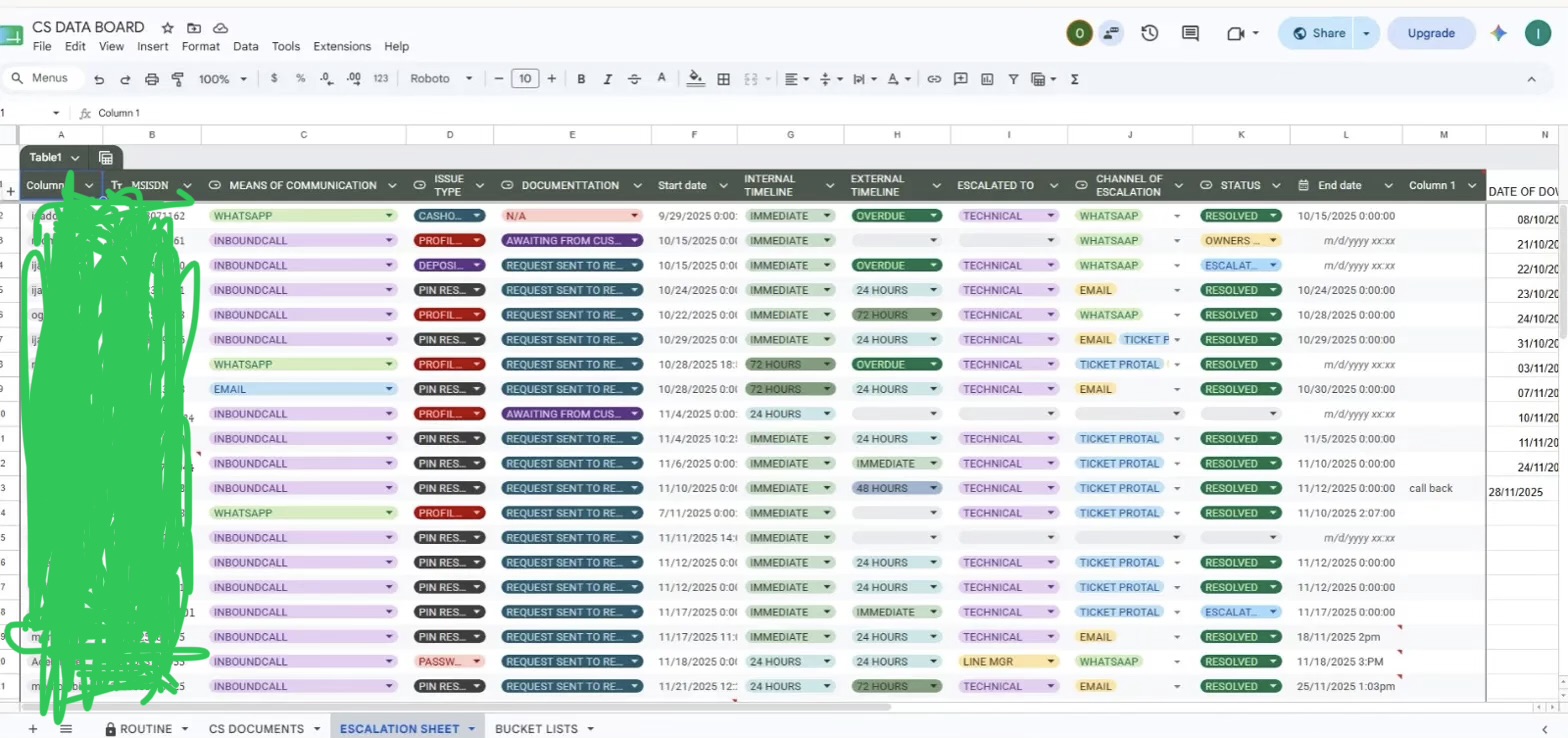Open the STATUS column header dropdown
The image size is (1568, 738).
pyautogui.click(x=1274, y=185)
